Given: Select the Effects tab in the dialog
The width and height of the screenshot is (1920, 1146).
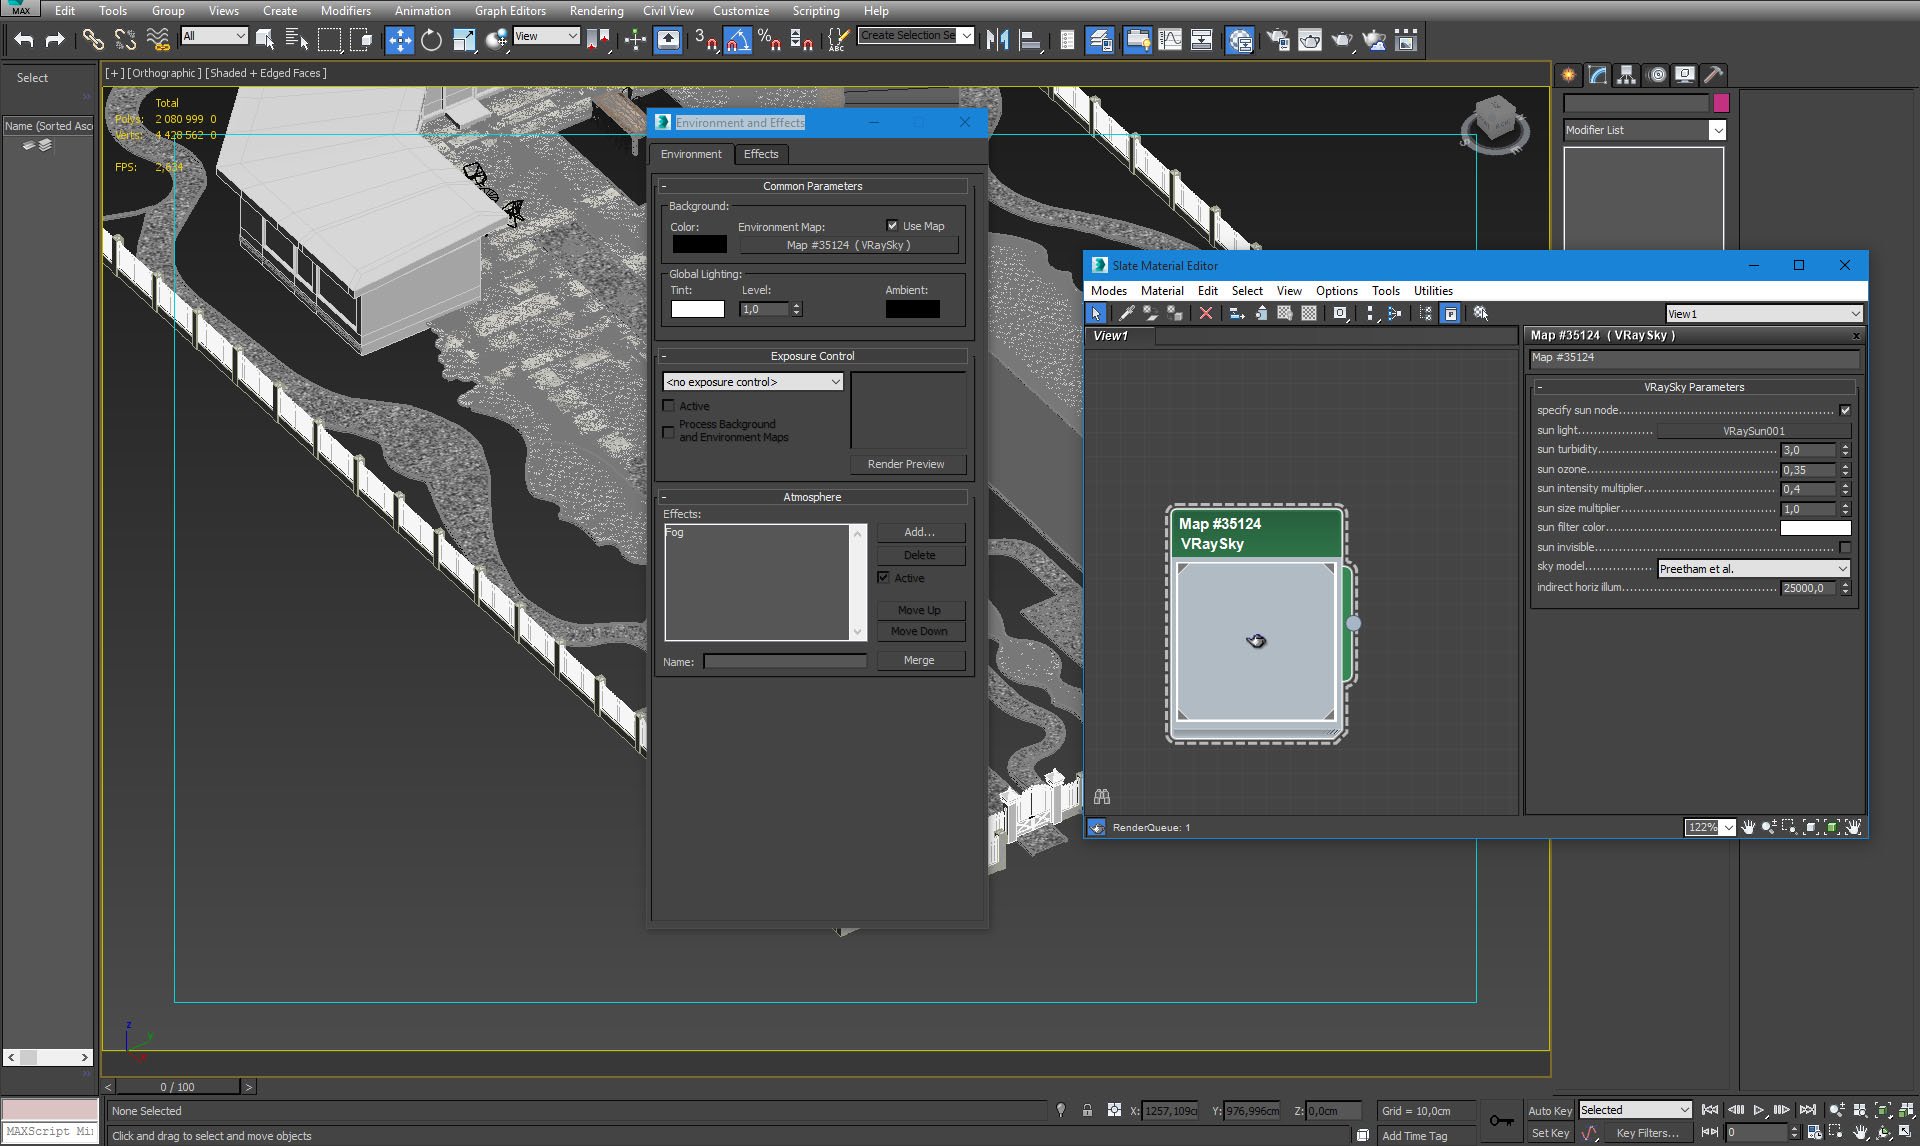Looking at the screenshot, I should point(760,153).
